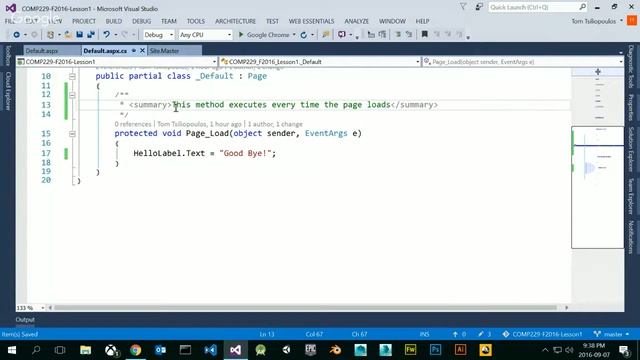This screenshot has width=640, height=360.
Task: Open the DEBUG menu
Action: pyautogui.click(x=142, y=21)
